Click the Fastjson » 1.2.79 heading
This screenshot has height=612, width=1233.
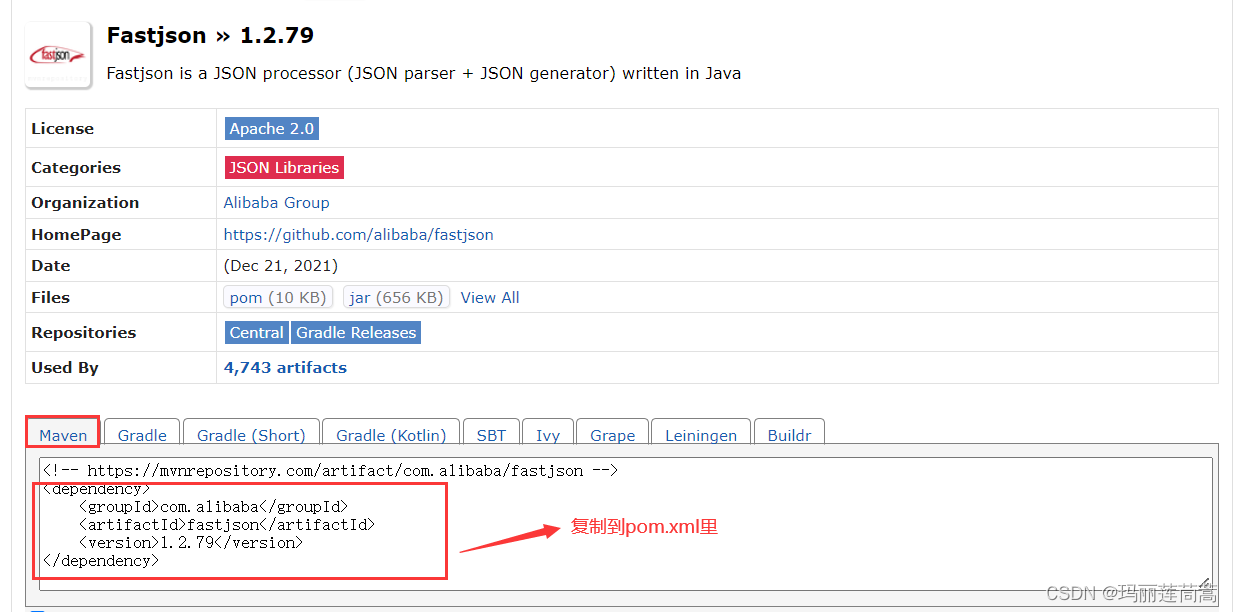(x=210, y=35)
